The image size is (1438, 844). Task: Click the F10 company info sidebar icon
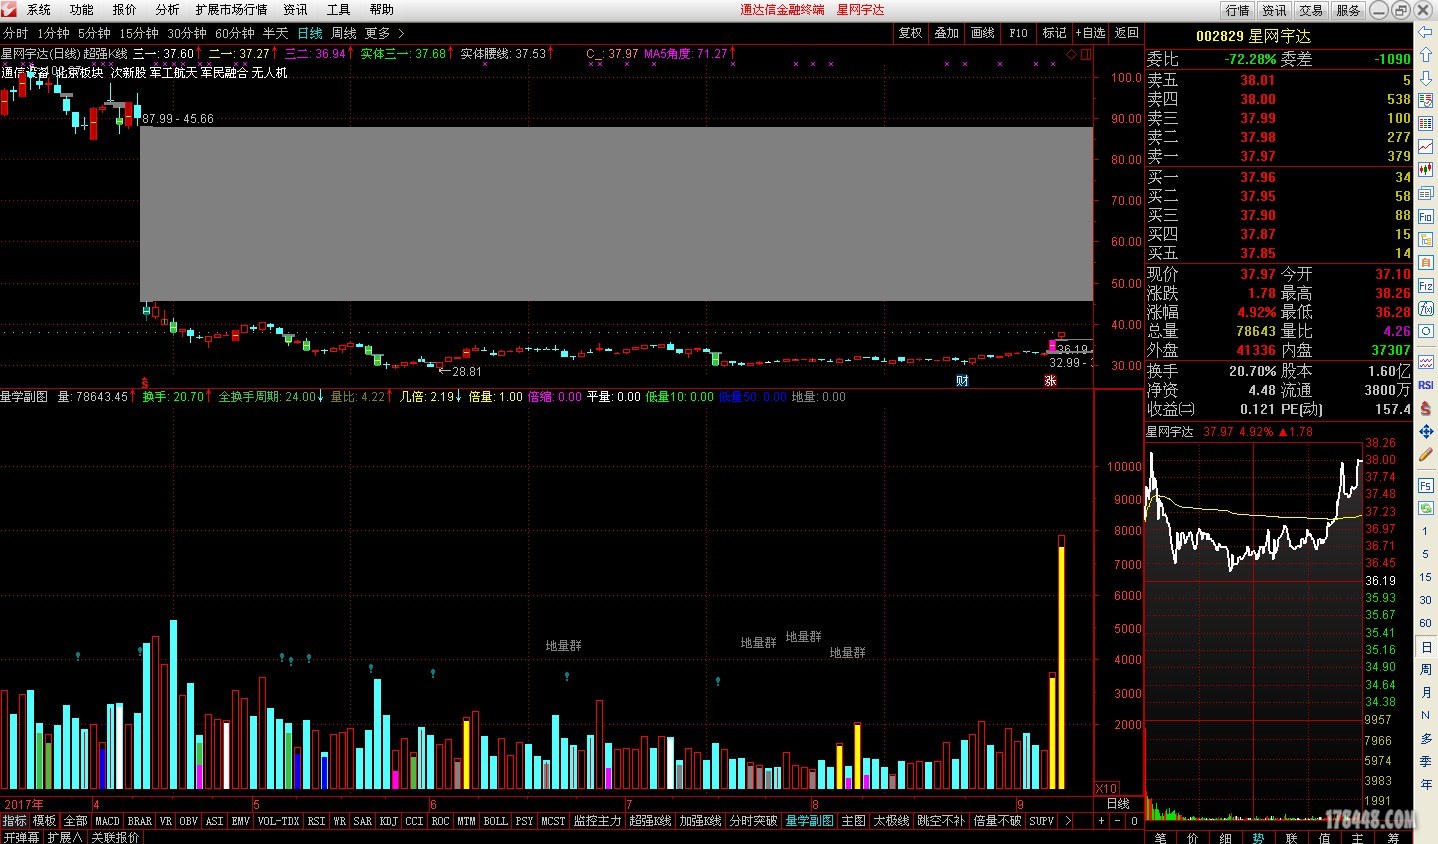(x=1426, y=216)
